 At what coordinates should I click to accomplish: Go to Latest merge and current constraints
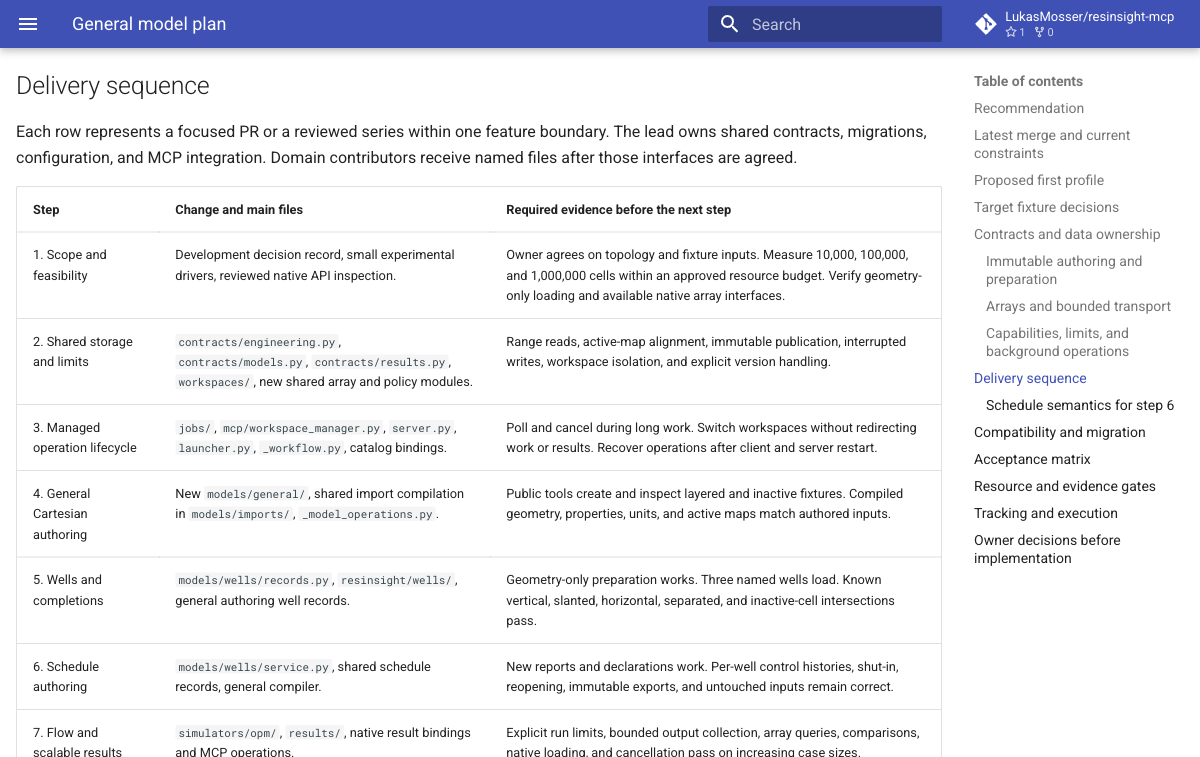point(1052,144)
